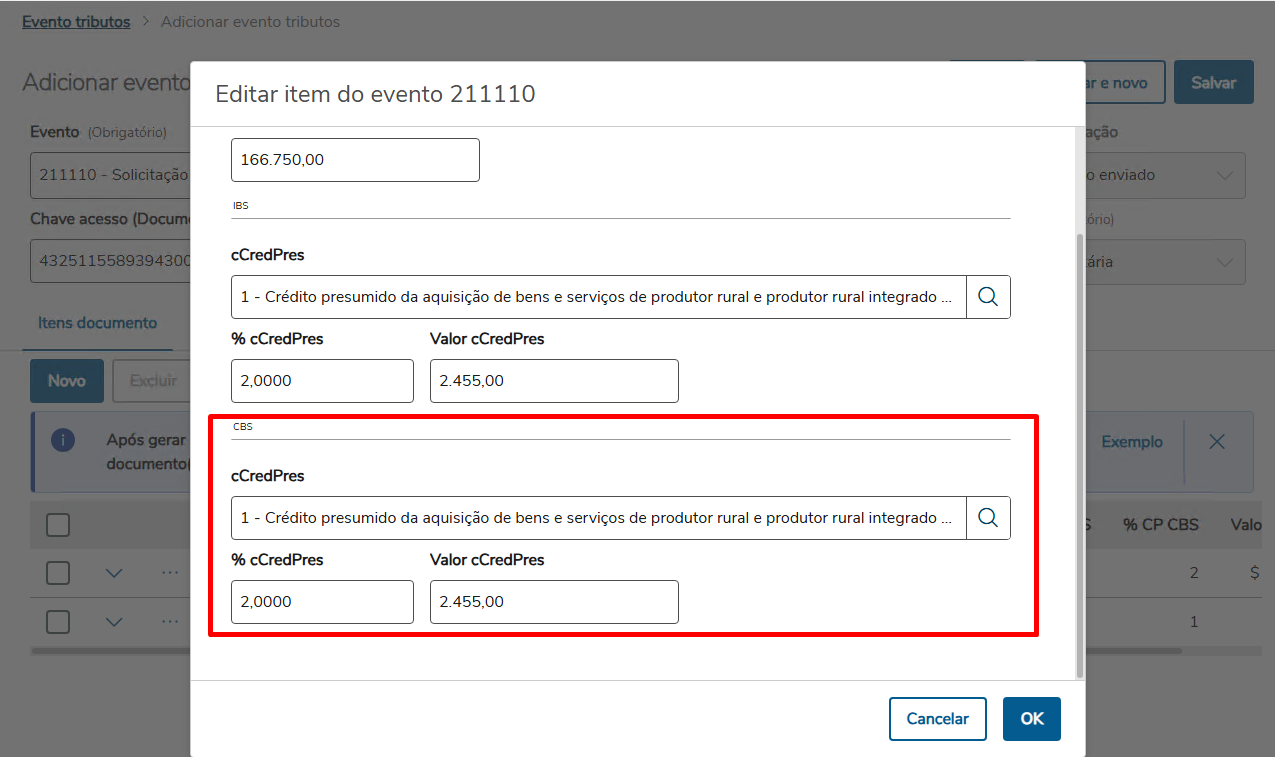
Task: Click the dialog's vertical scrollbar
Action: pyautogui.click(x=1078, y=450)
